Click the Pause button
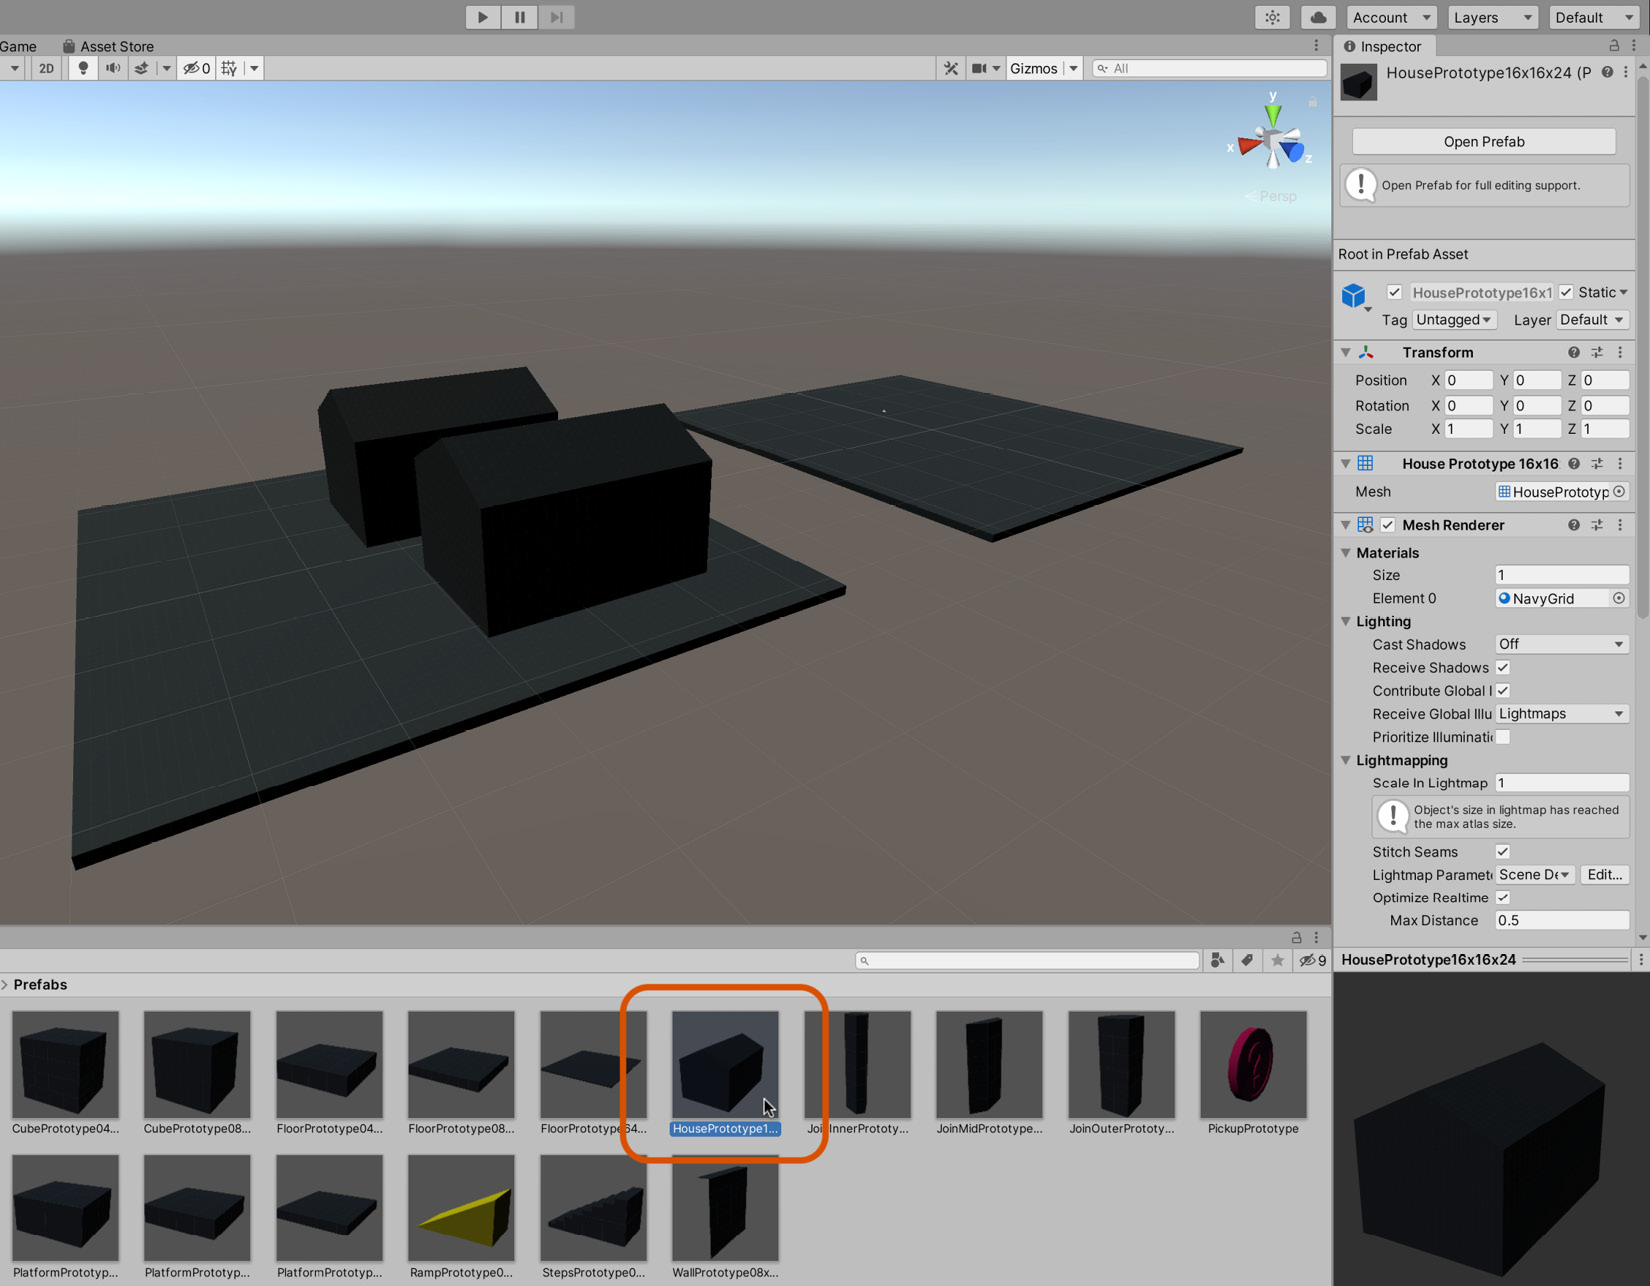1650x1286 pixels. pyautogui.click(x=520, y=17)
